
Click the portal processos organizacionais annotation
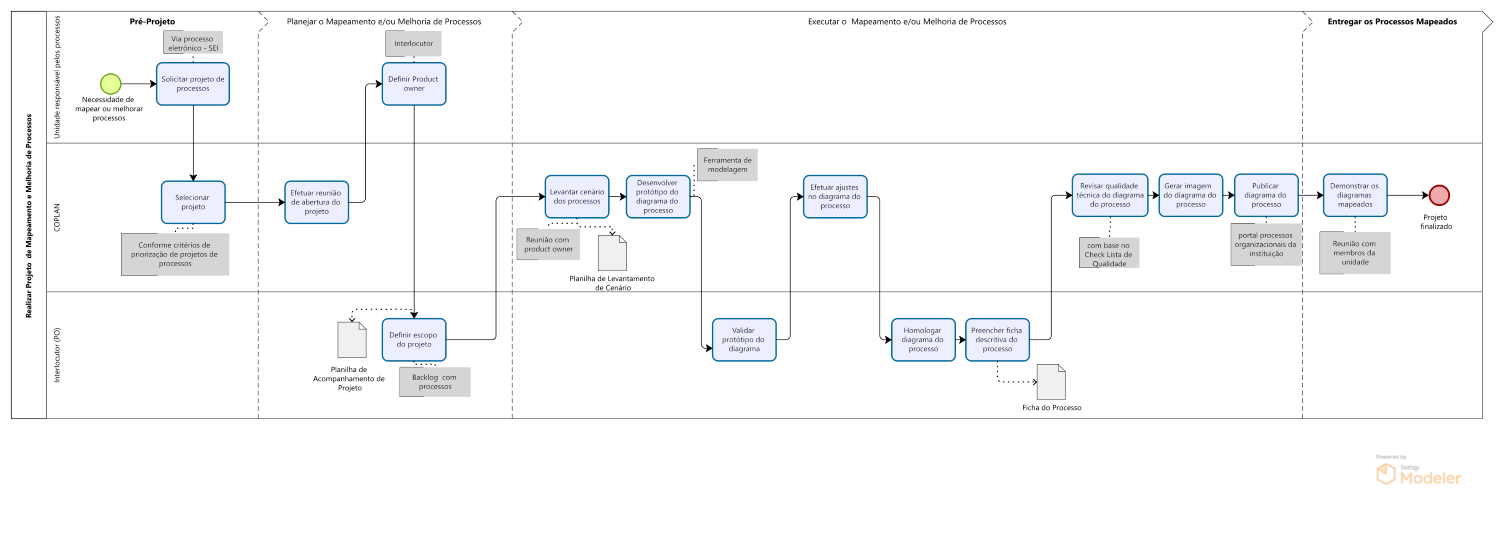tap(1265, 244)
